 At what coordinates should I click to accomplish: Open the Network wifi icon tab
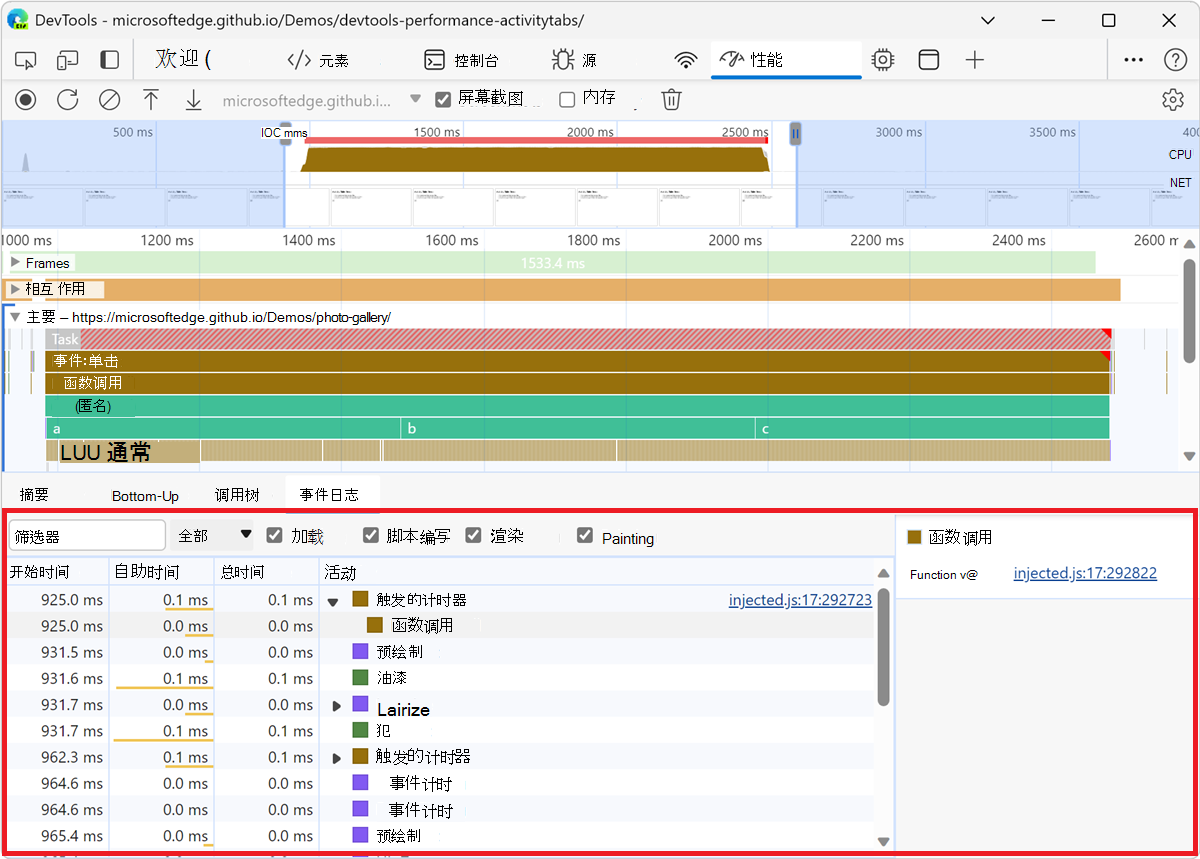686,60
